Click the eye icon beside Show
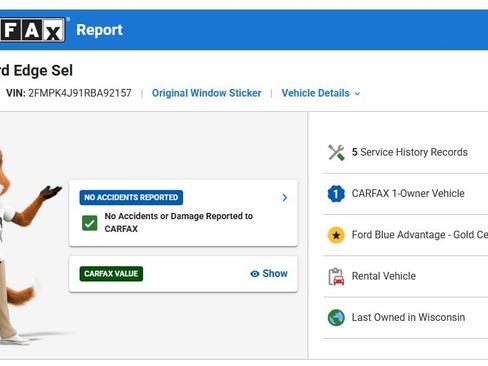 tap(255, 274)
